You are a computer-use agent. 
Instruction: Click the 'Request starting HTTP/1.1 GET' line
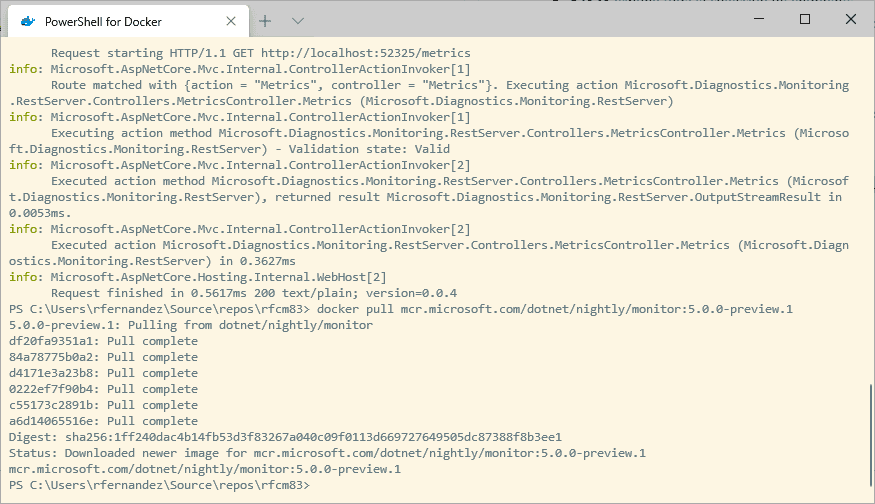point(261,53)
